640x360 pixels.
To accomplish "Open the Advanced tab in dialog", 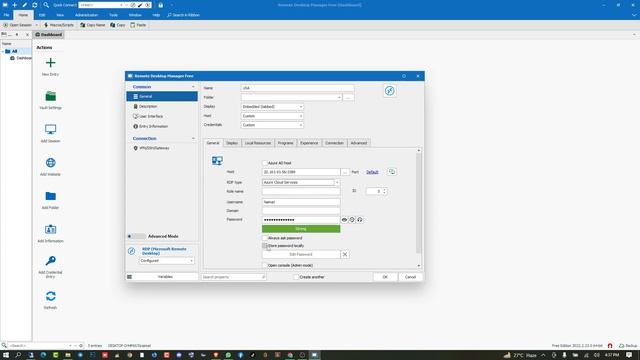I will [359, 143].
